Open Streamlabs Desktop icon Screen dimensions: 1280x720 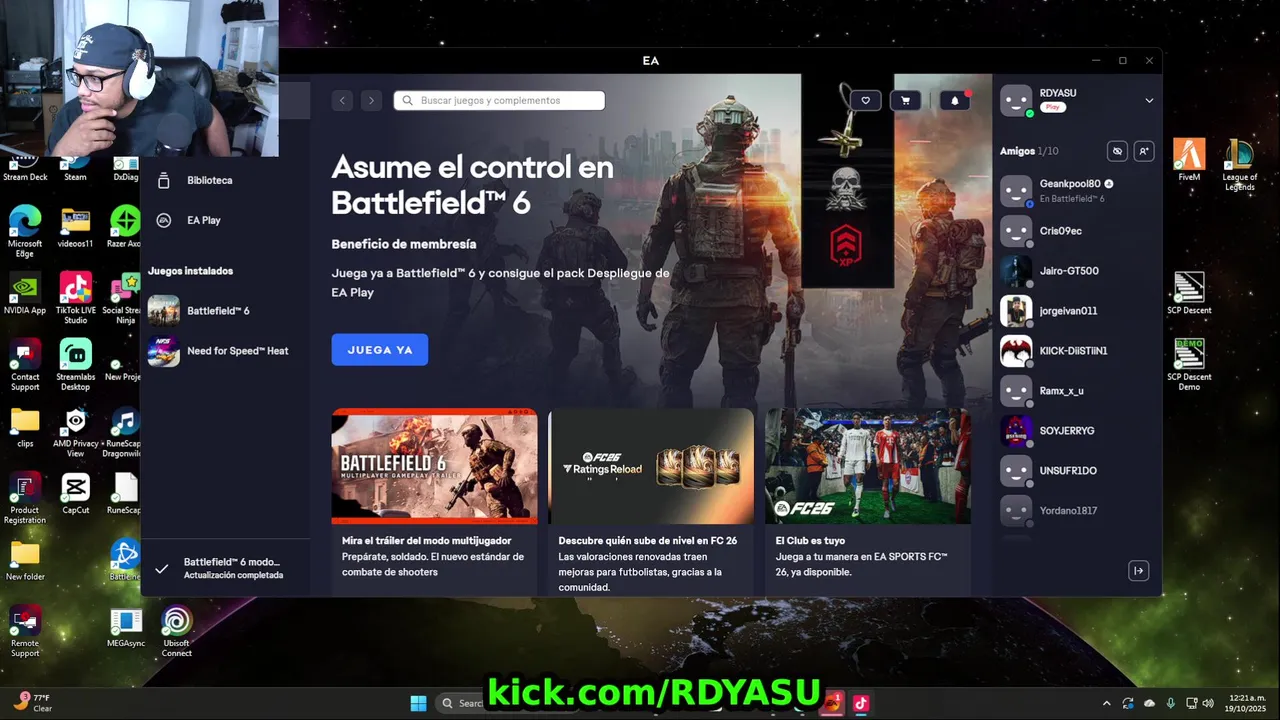[x=75, y=365]
